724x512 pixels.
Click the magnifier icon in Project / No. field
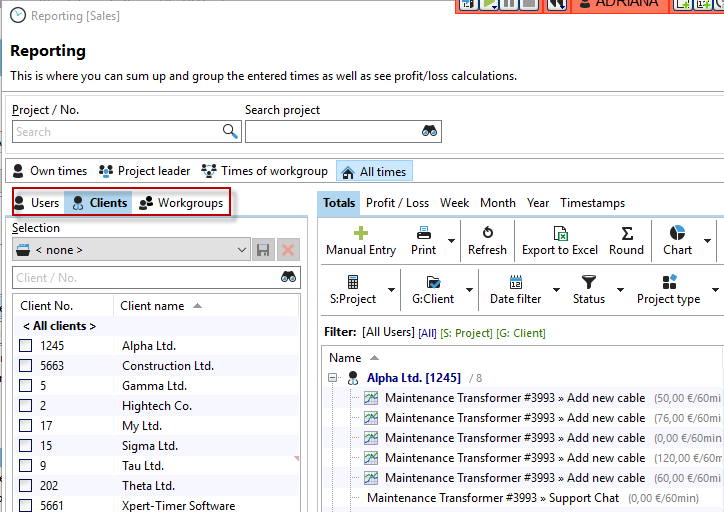click(x=230, y=132)
